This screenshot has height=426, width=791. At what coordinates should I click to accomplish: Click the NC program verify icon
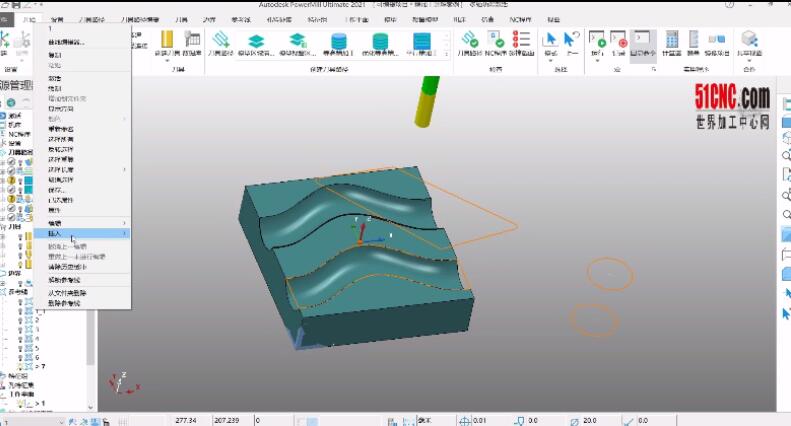[x=495, y=40]
